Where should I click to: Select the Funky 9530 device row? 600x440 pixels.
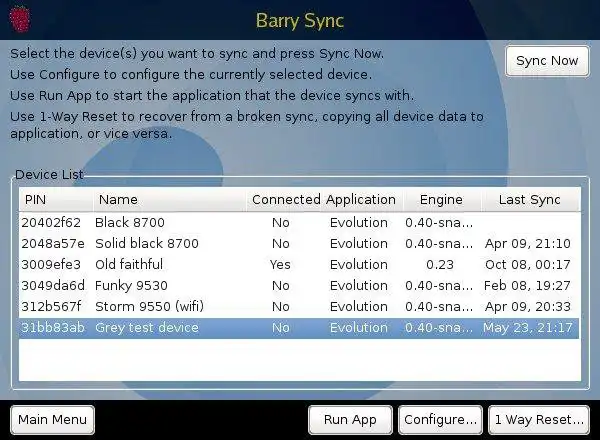(x=299, y=286)
